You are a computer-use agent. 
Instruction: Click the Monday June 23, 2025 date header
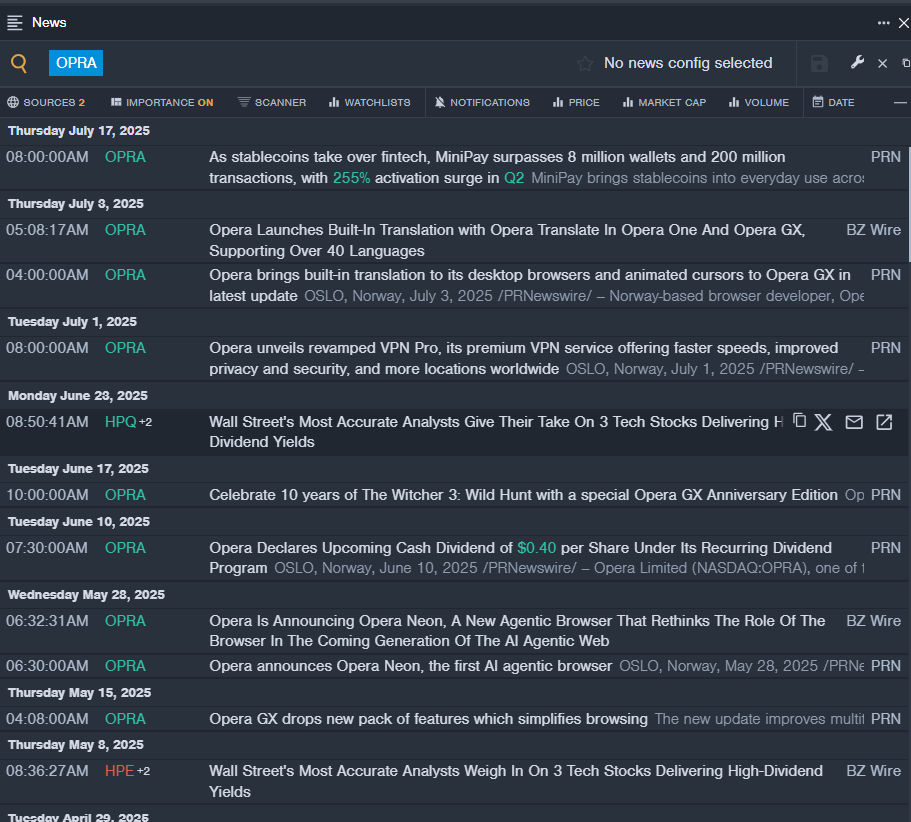pyautogui.click(x=78, y=396)
